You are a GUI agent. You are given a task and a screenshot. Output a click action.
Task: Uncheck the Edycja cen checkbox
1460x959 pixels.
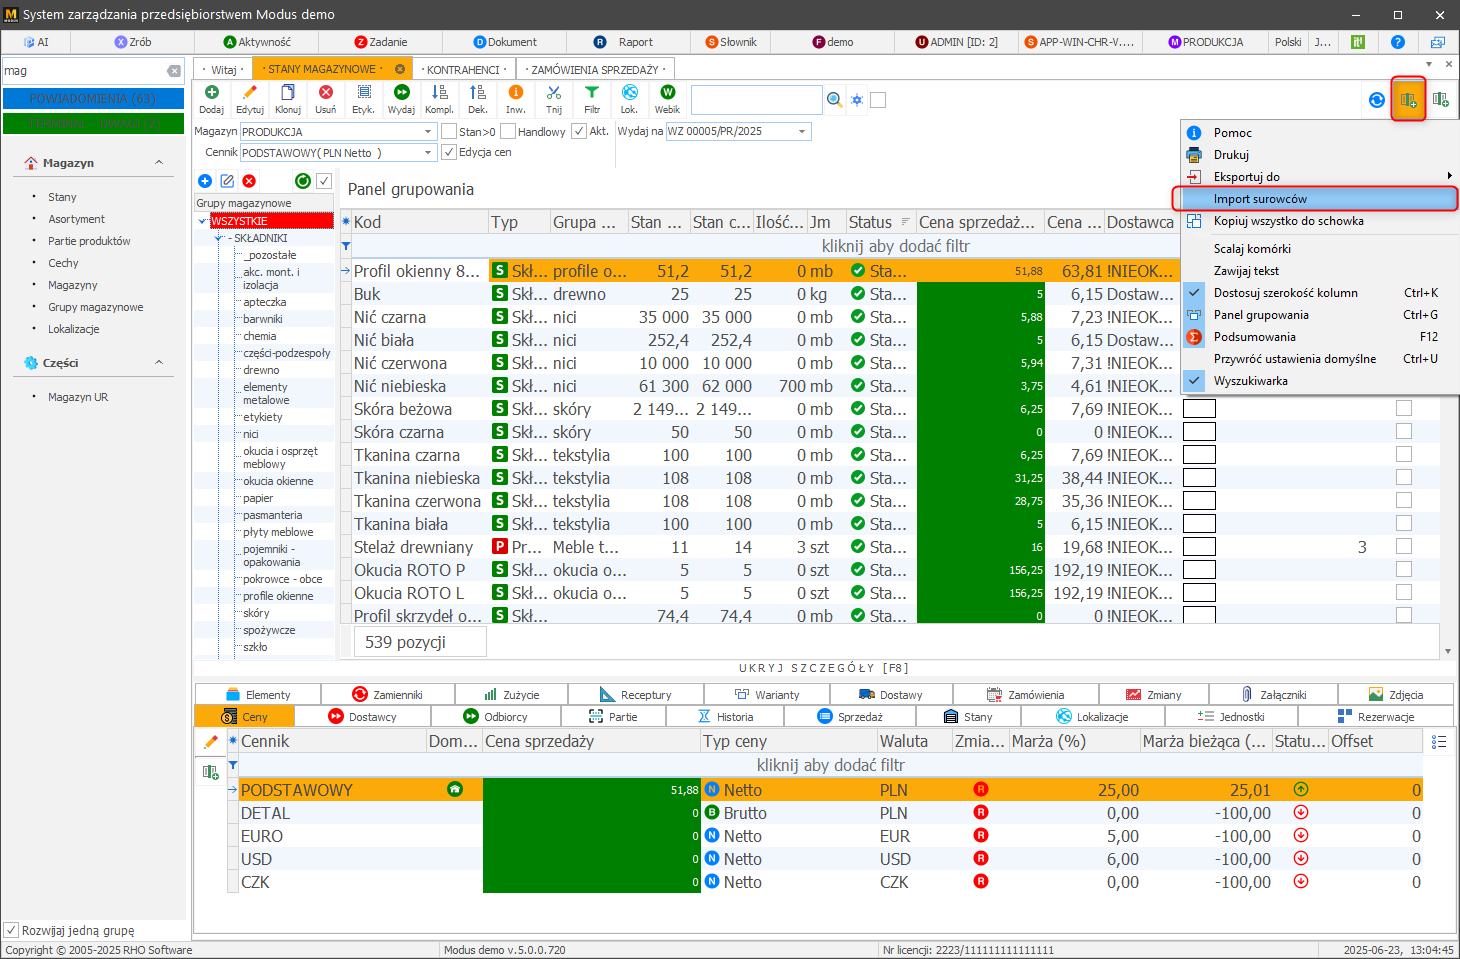coord(450,153)
